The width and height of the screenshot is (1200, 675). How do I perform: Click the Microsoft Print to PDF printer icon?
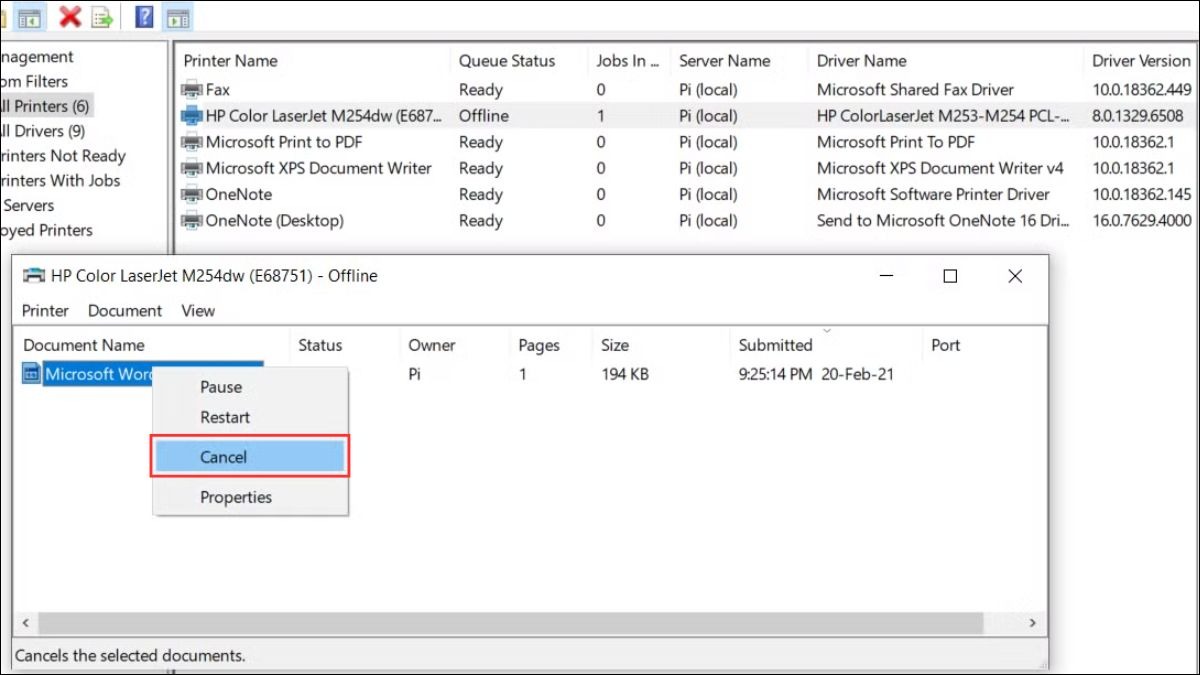tap(191, 142)
